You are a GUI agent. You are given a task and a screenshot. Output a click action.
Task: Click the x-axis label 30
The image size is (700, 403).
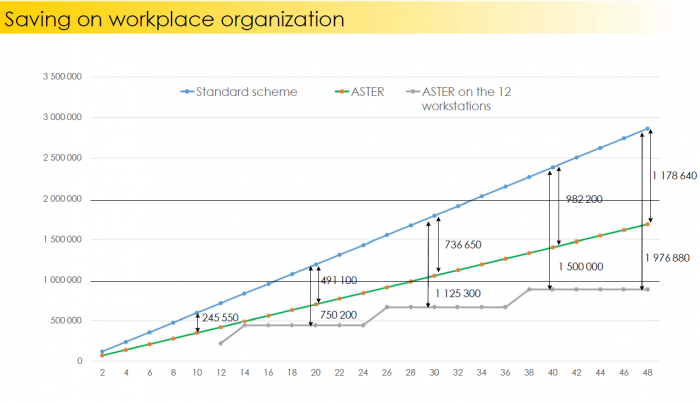click(434, 373)
